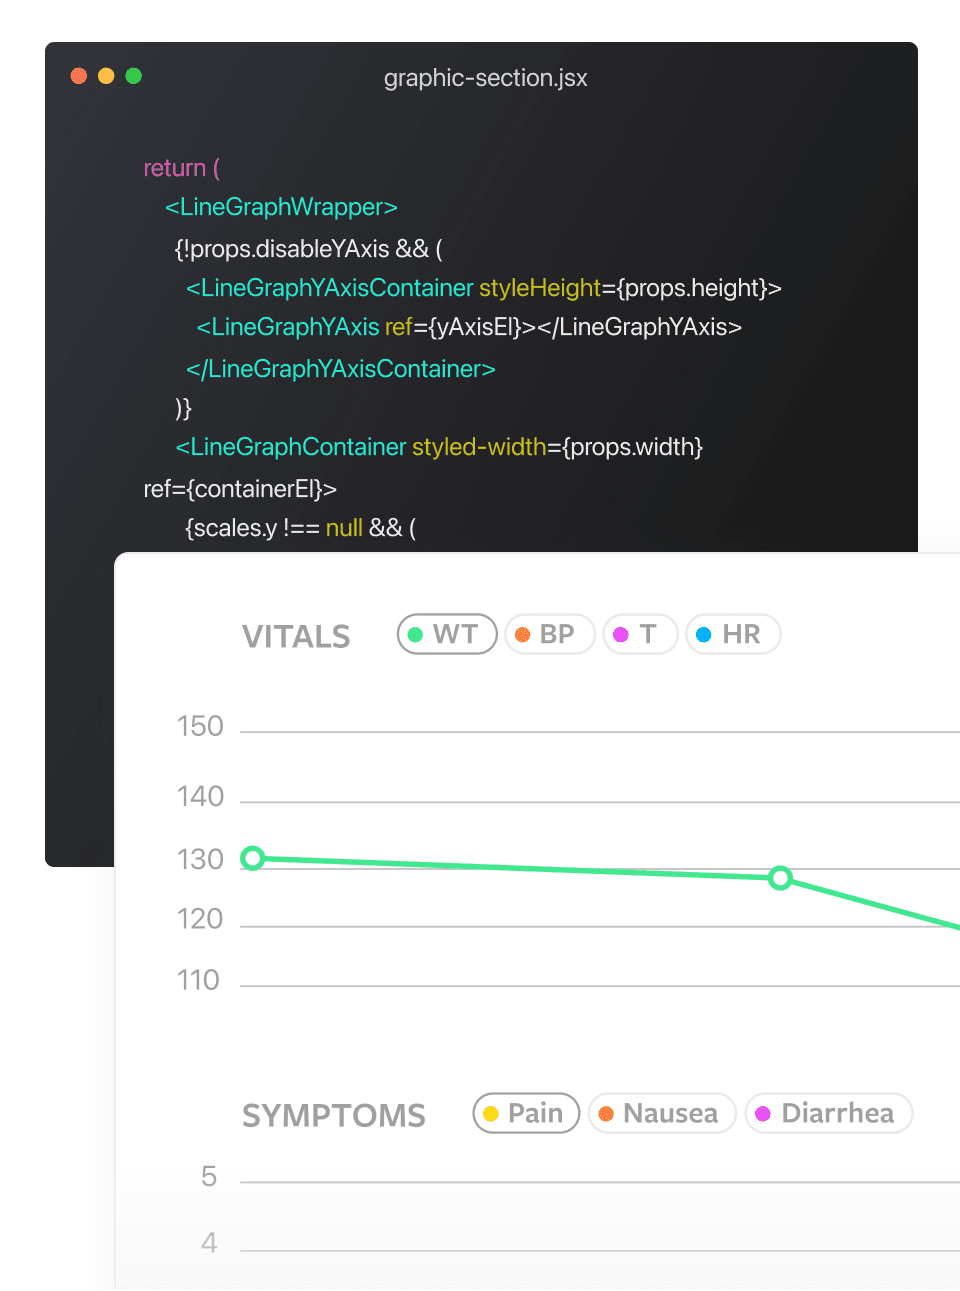Viewport: 960px width, 1291px height.
Task: Click the second green data point marker
Action: 780,878
